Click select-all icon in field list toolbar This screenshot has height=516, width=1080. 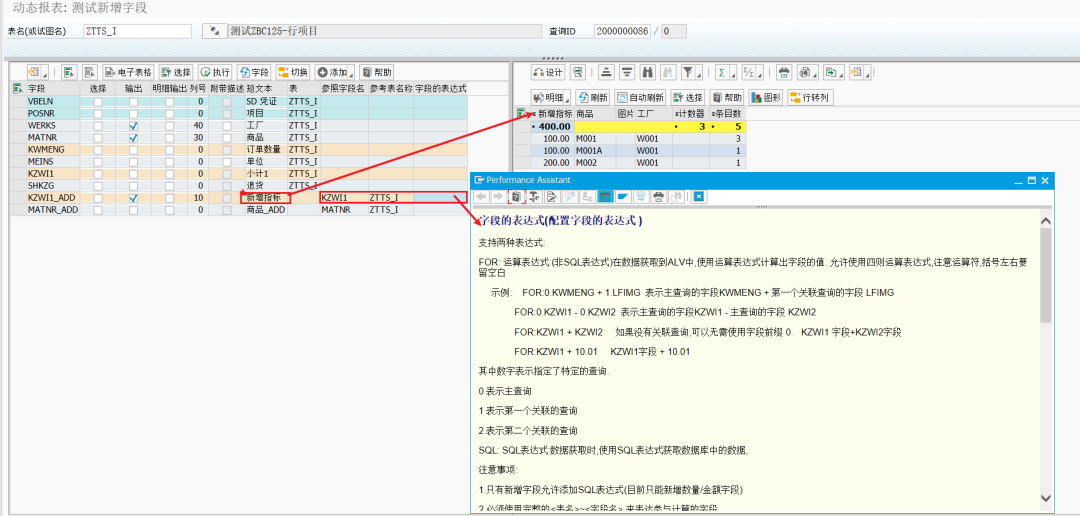(x=69, y=72)
